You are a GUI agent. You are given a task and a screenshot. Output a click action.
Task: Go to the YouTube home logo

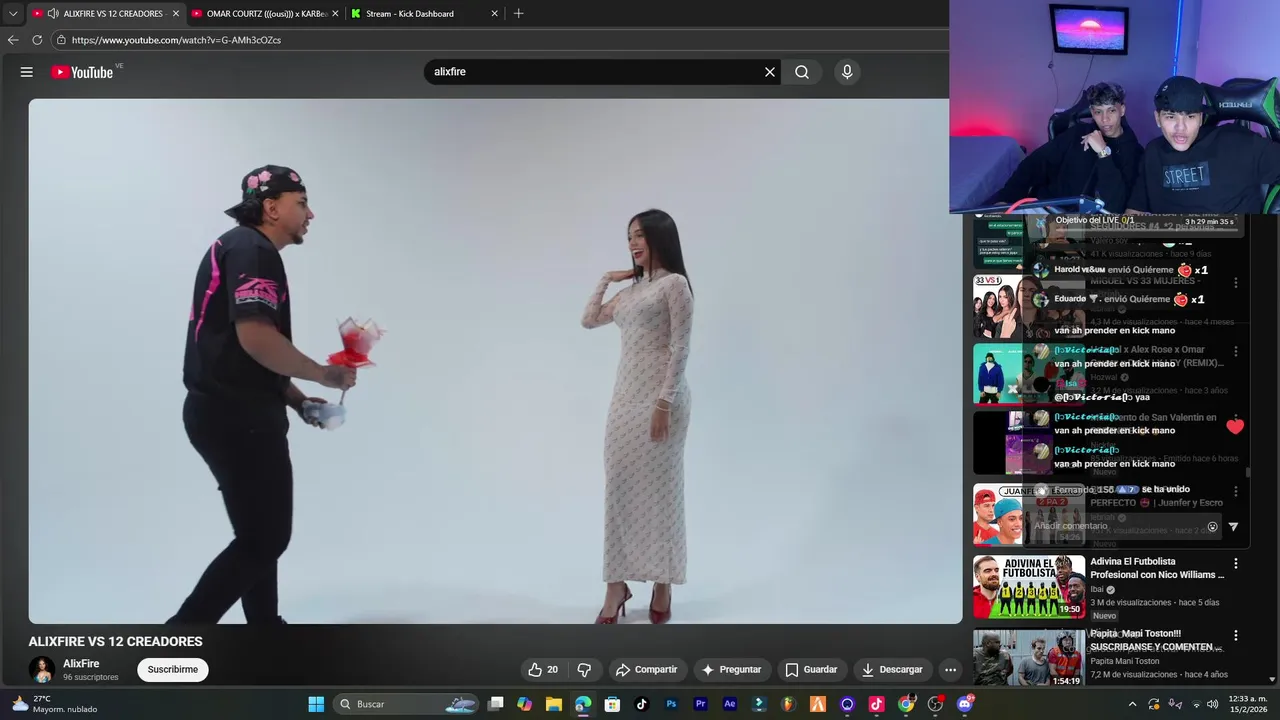click(x=83, y=72)
